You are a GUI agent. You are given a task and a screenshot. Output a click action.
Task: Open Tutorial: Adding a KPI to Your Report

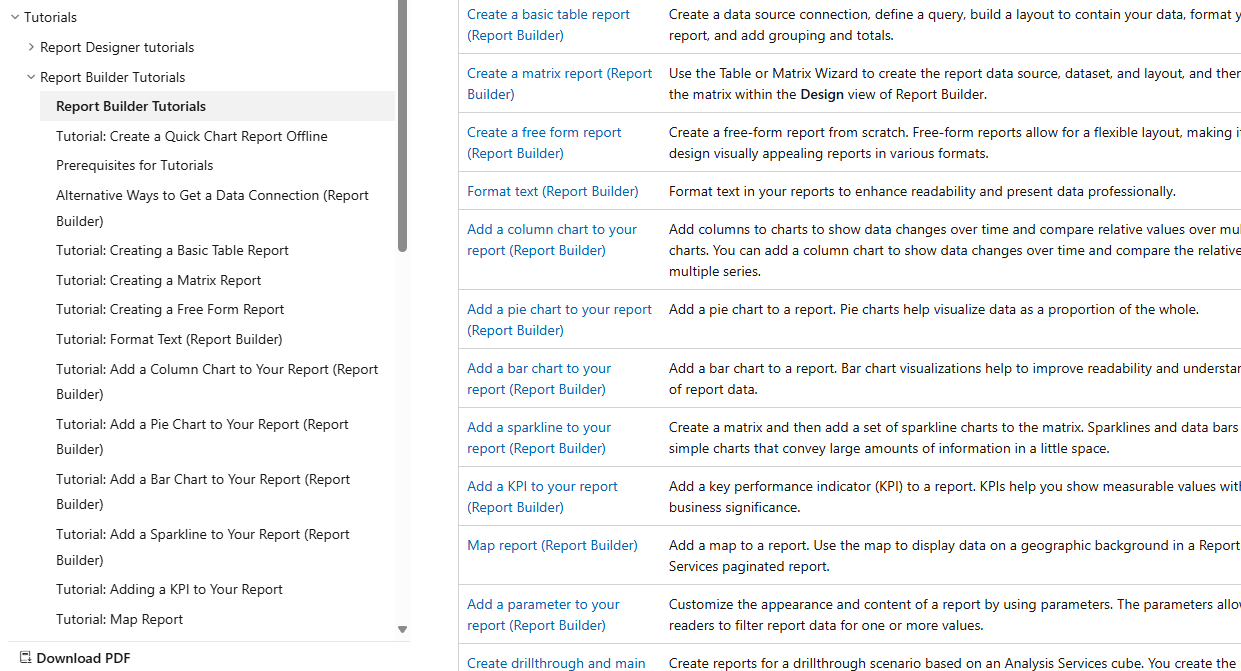coord(169,589)
